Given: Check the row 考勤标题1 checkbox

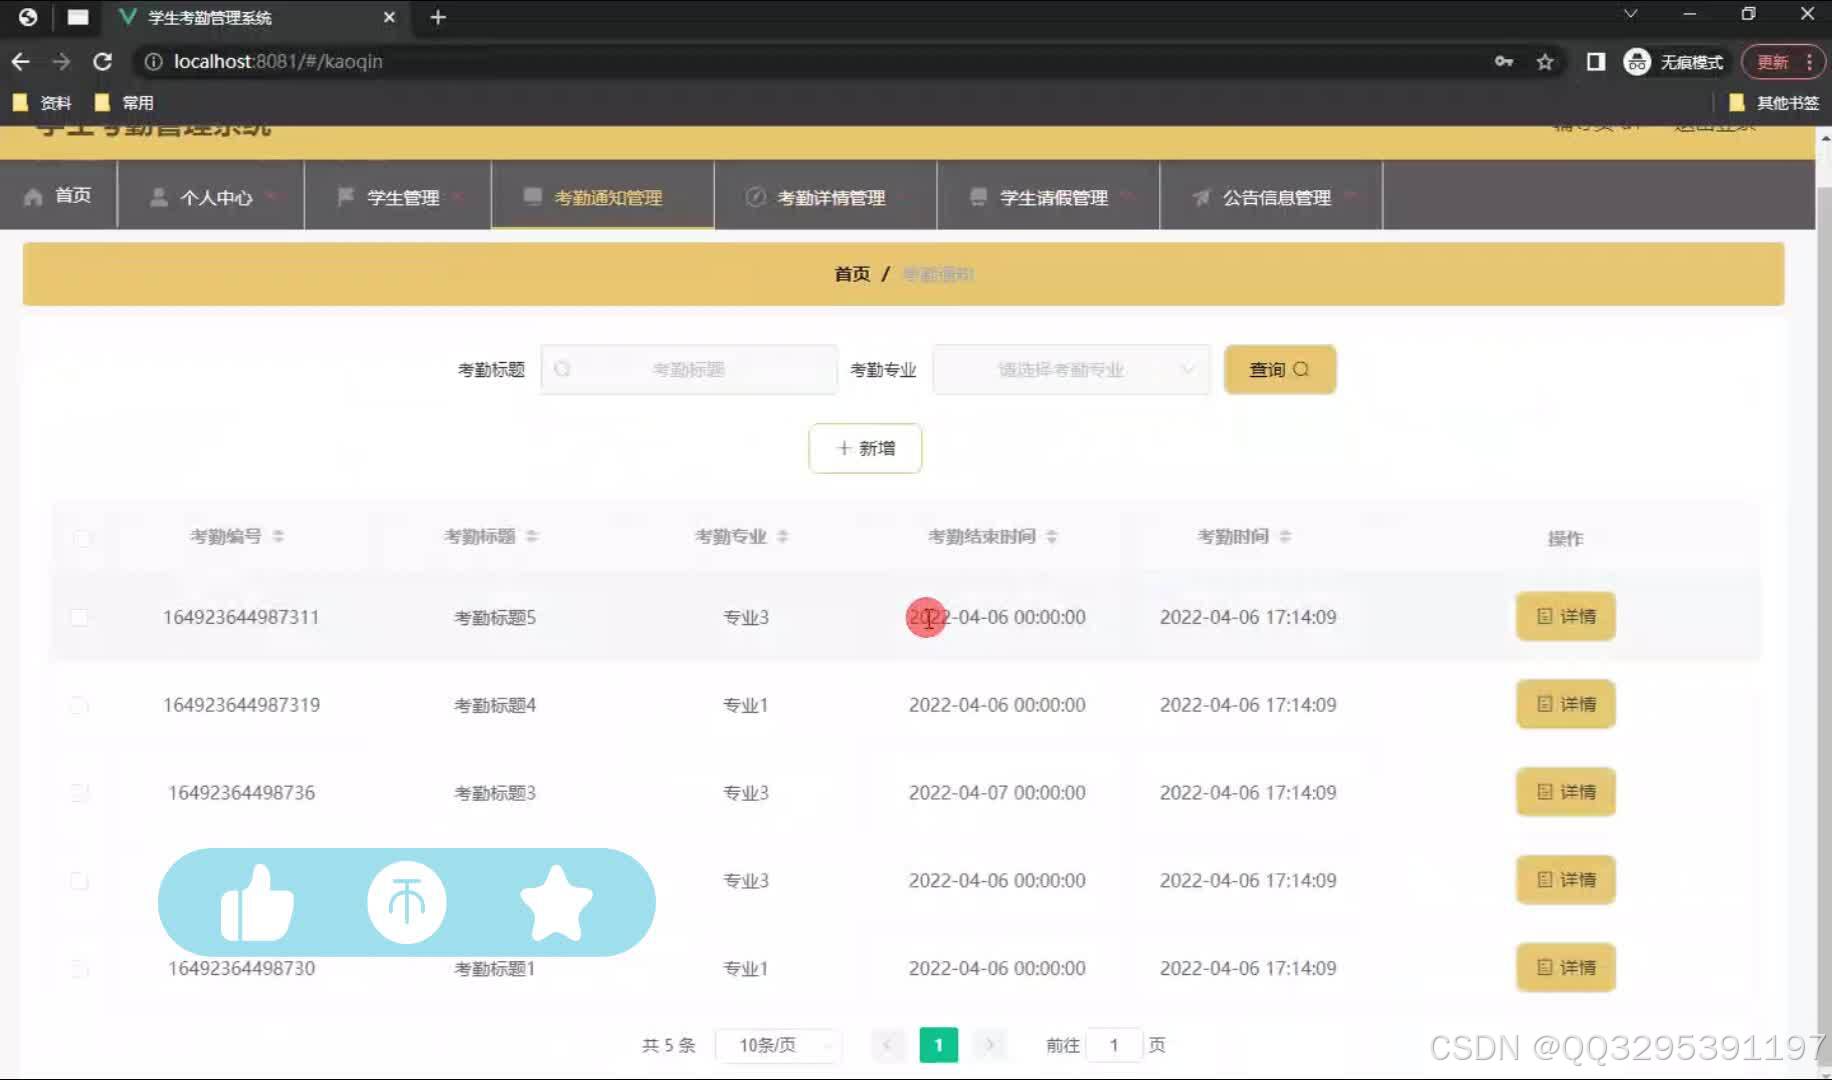Looking at the screenshot, I should (x=79, y=968).
